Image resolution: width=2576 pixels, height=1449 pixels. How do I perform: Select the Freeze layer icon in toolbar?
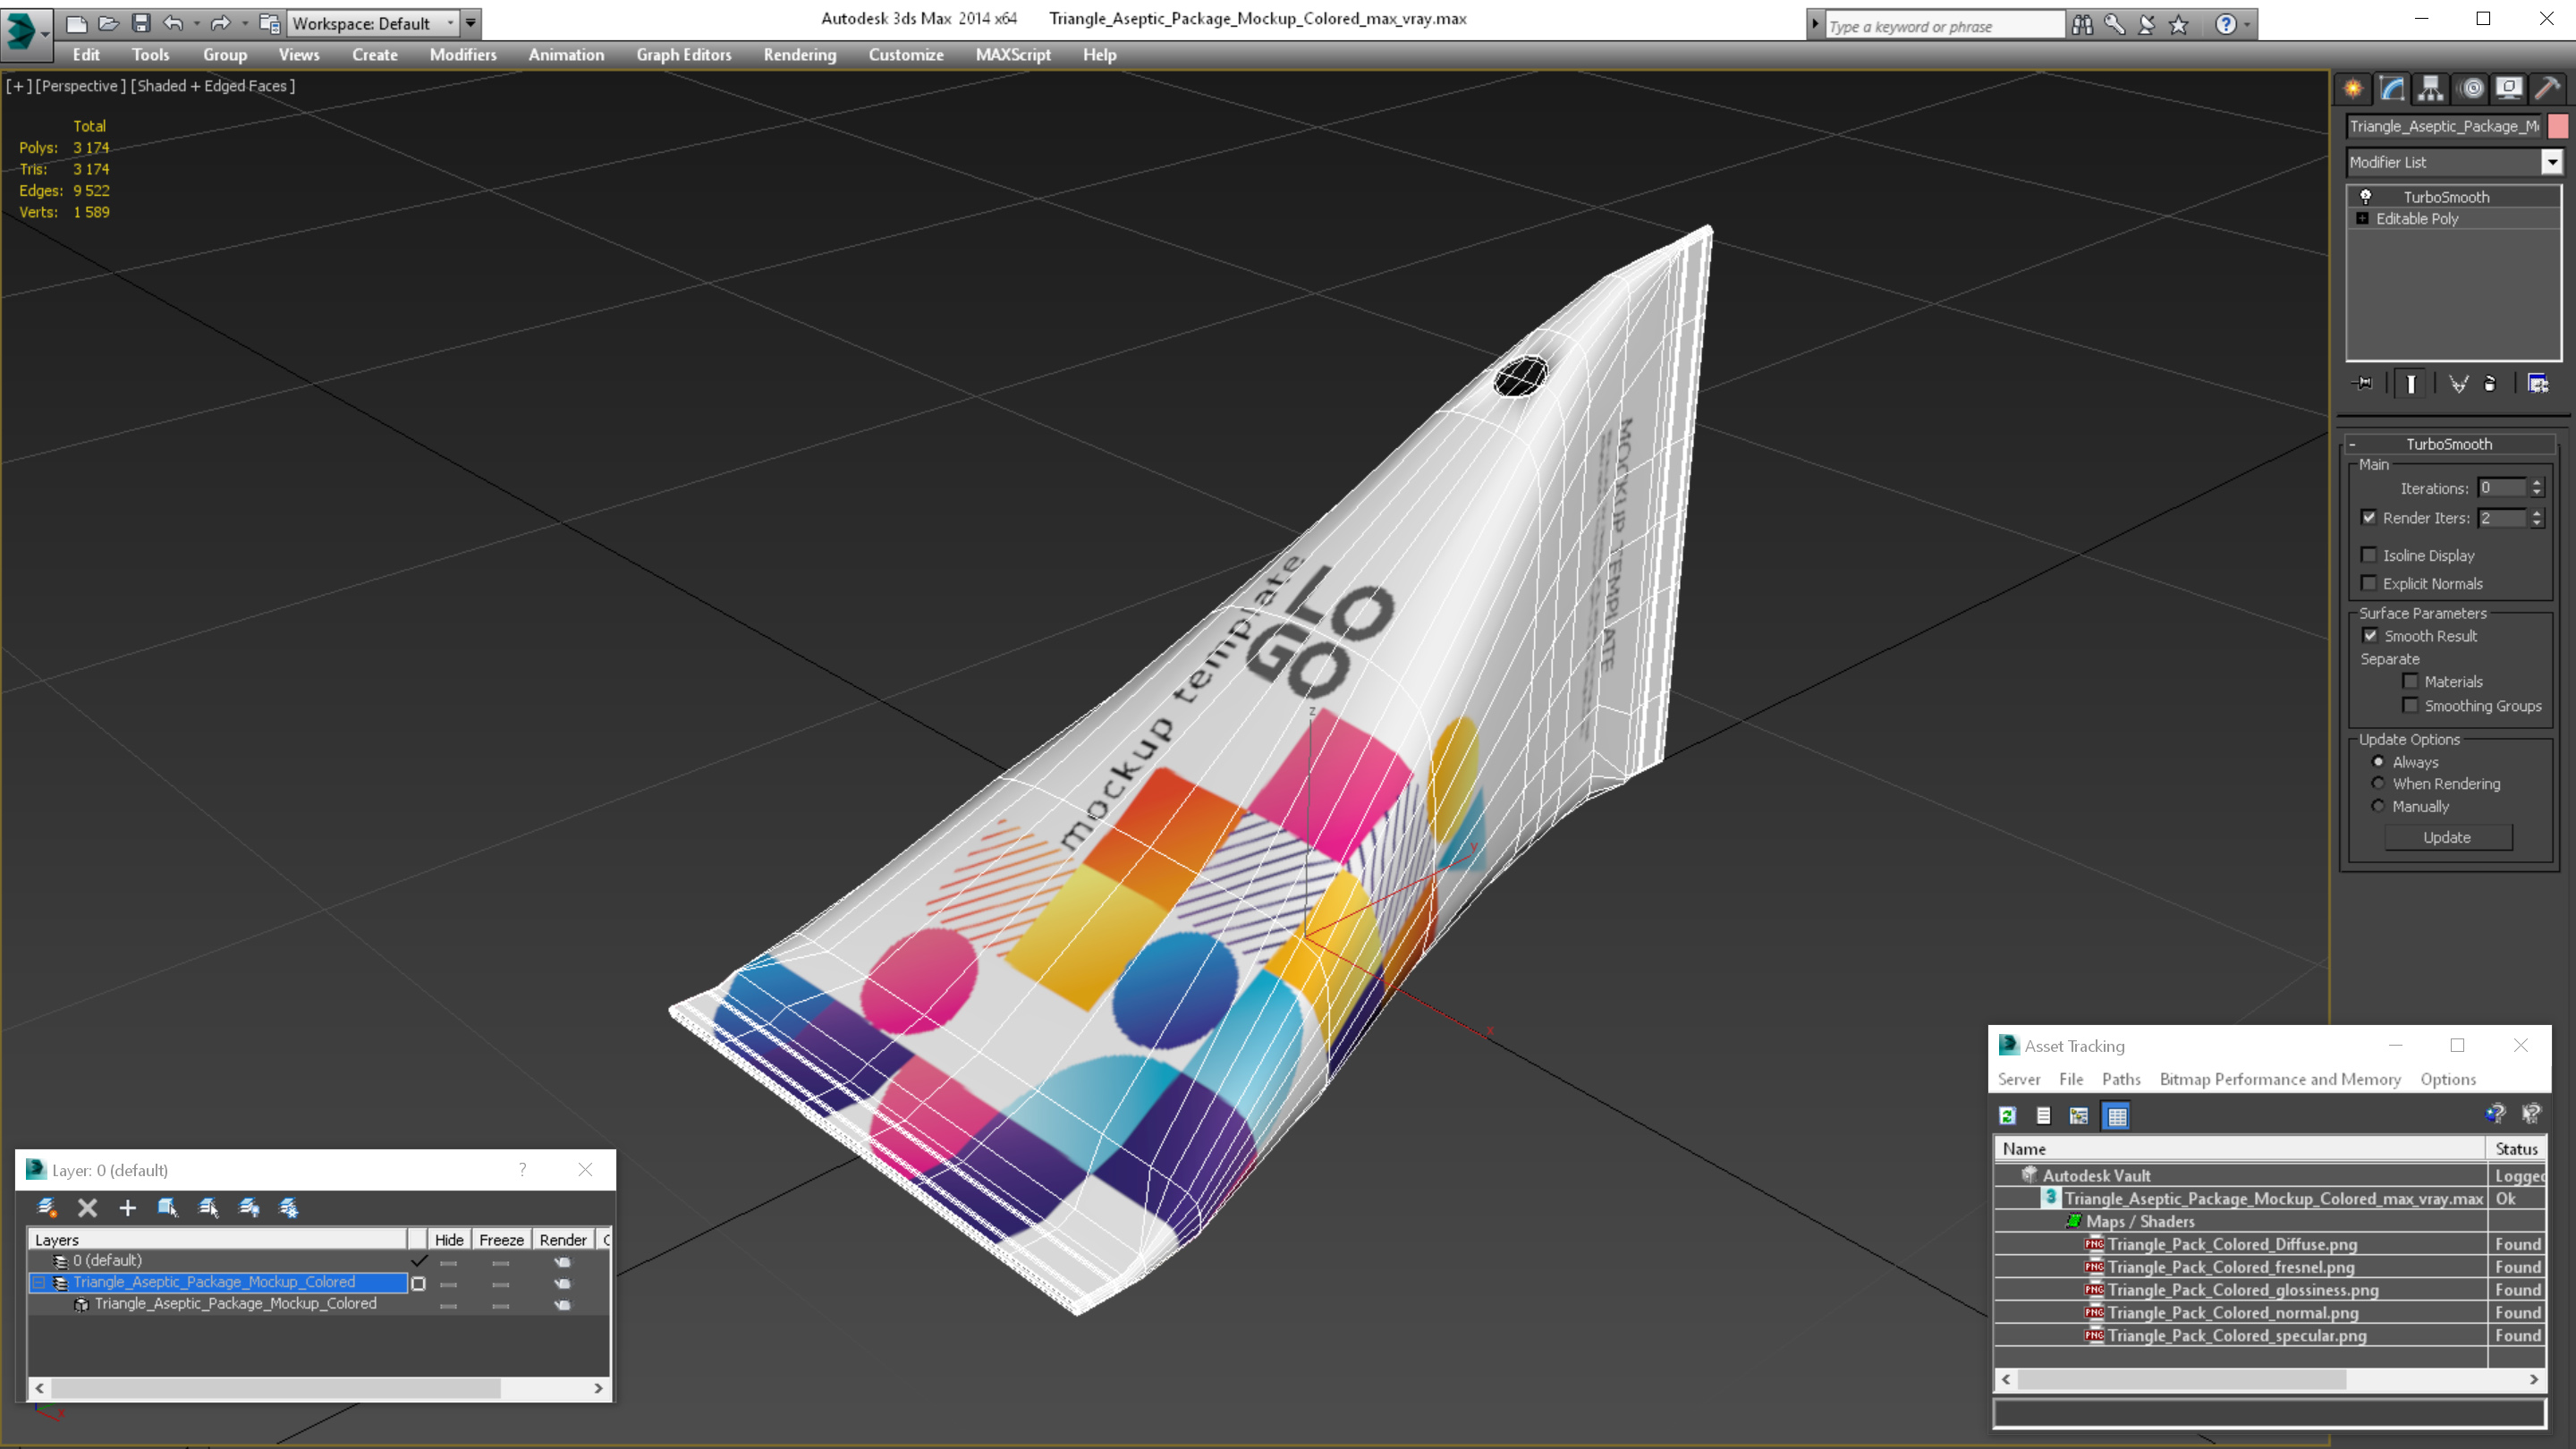click(x=288, y=1207)
